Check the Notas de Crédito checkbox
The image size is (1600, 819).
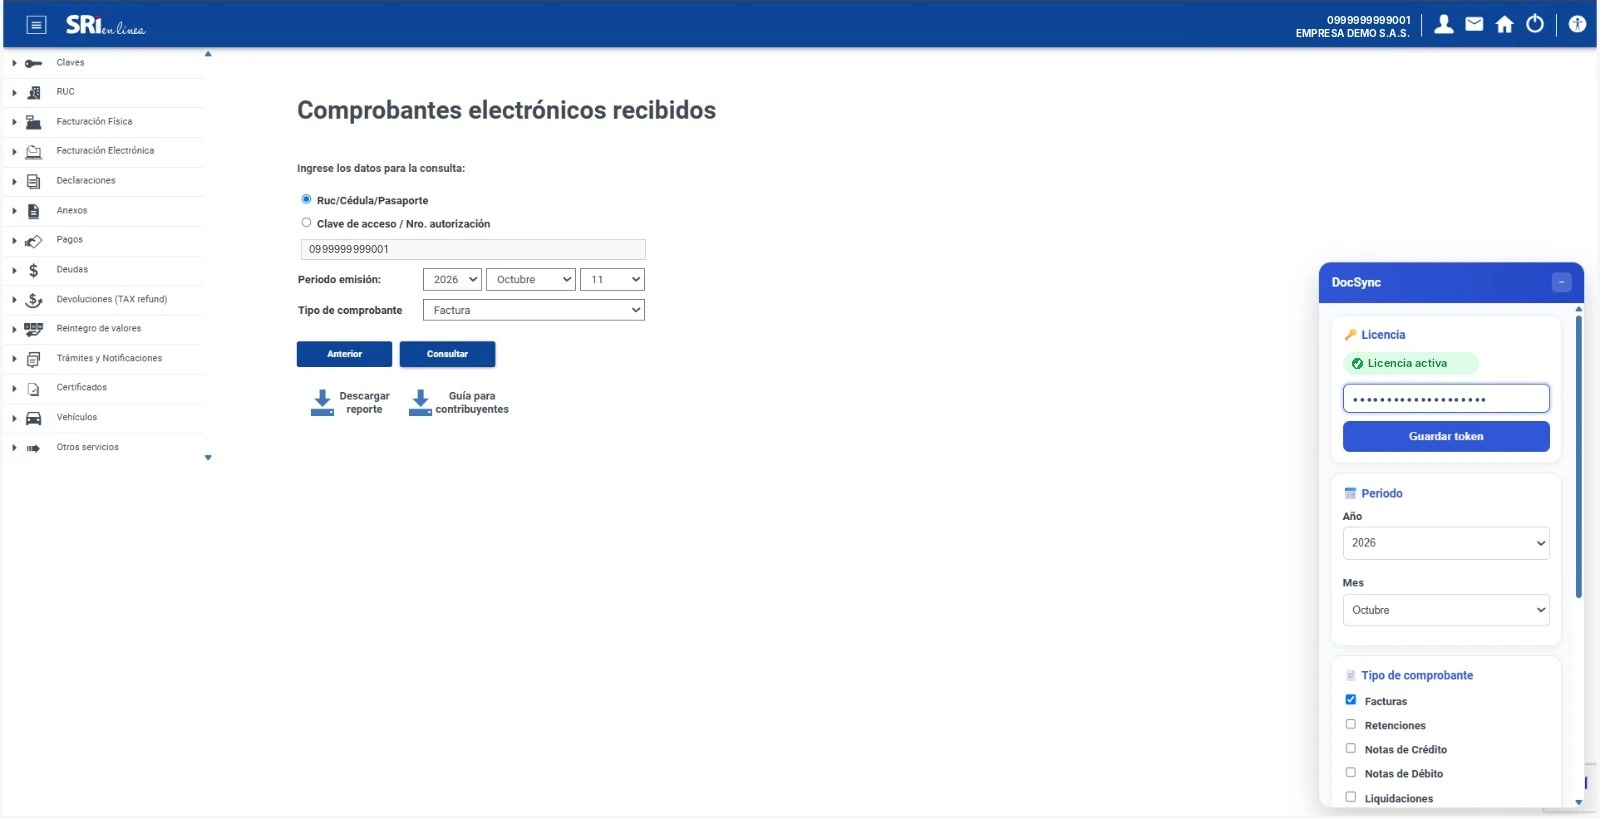coord(1351,748)
